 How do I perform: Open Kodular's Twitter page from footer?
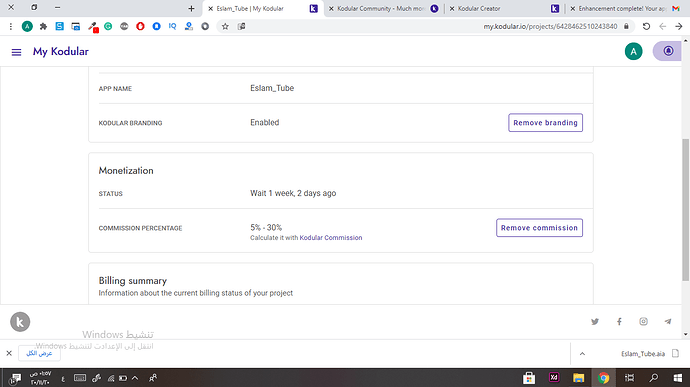[595, 321]
